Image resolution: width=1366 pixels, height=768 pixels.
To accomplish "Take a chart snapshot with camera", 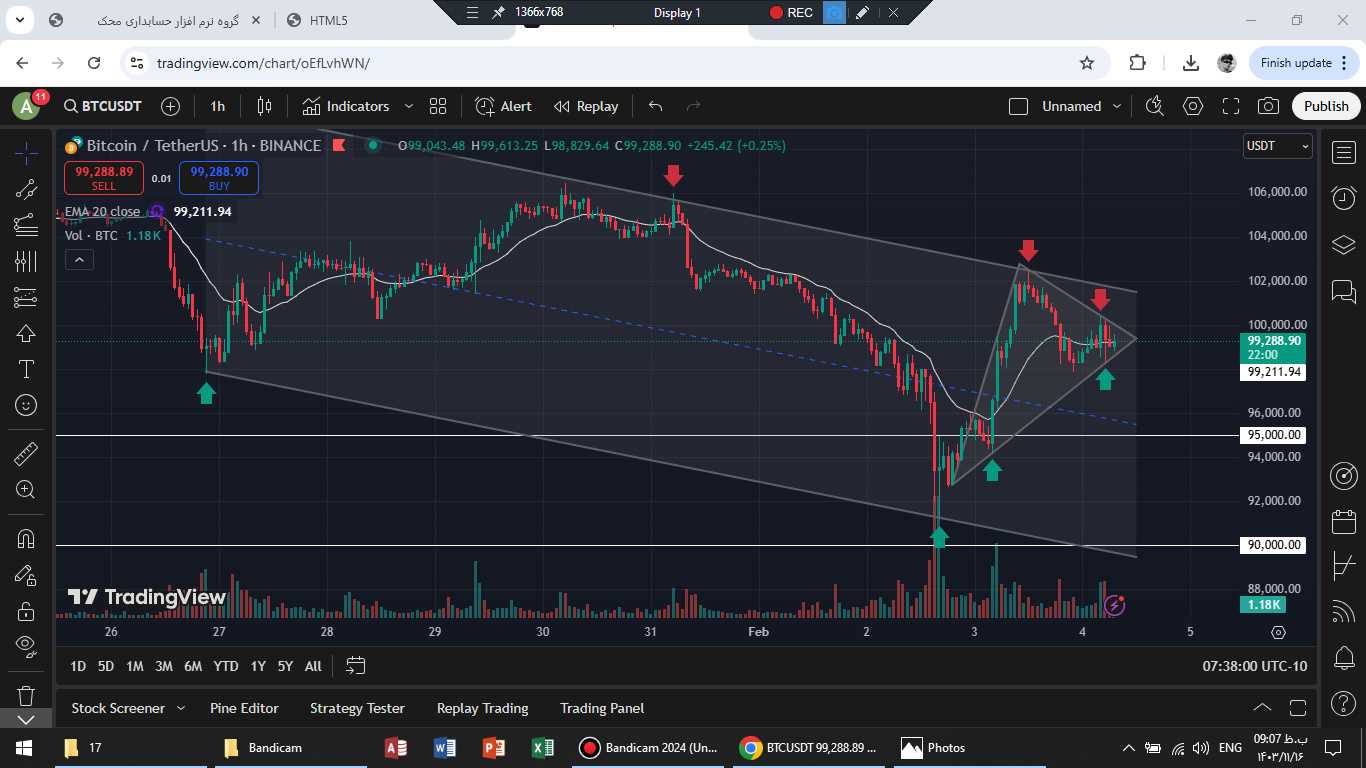I will coord(1268,106).
